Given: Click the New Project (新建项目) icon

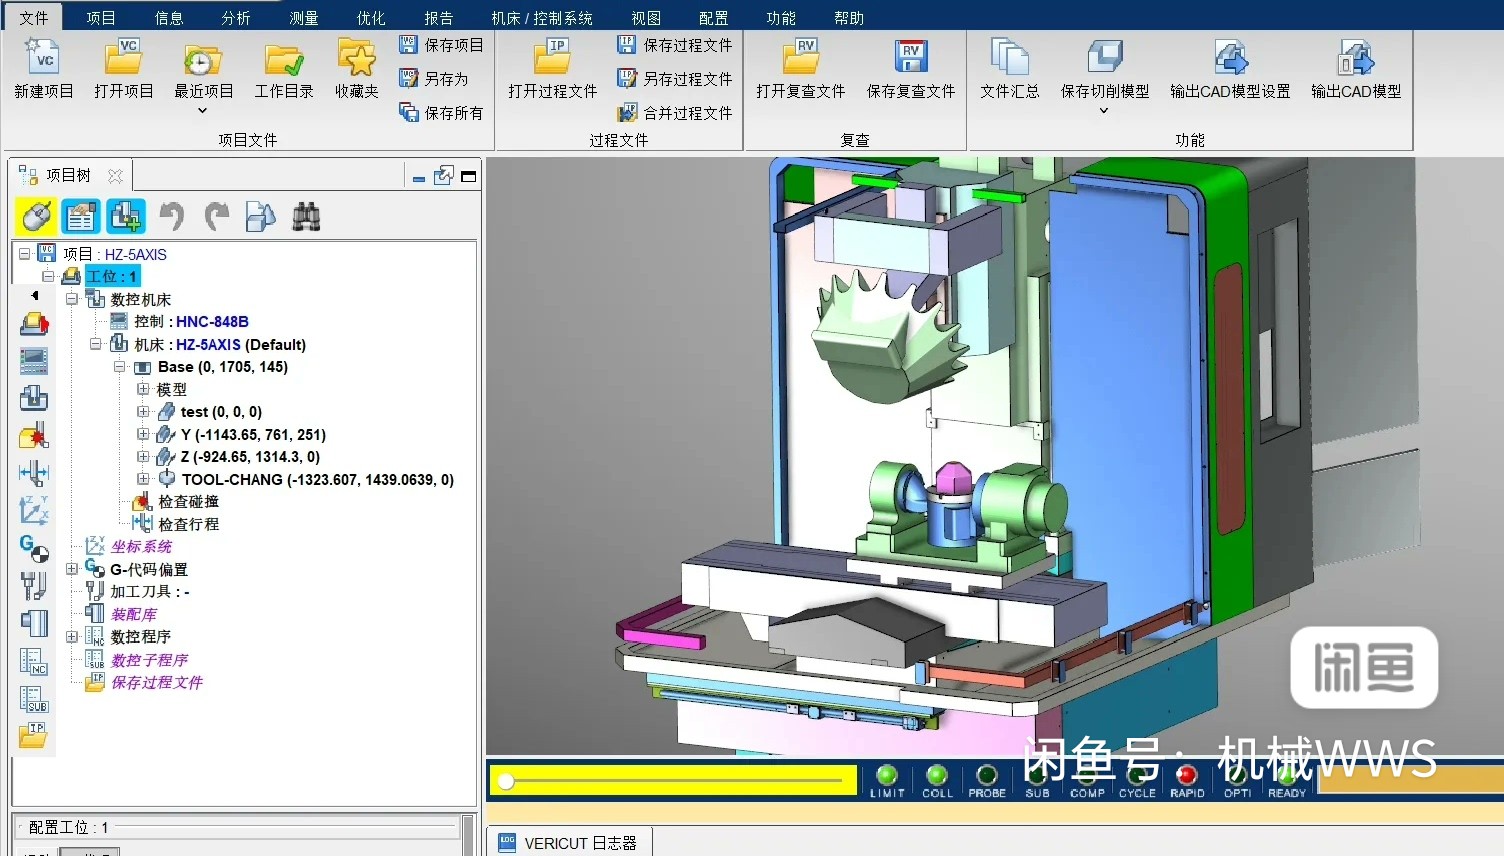Looking at the screenshot, I should tap(44, 58).
